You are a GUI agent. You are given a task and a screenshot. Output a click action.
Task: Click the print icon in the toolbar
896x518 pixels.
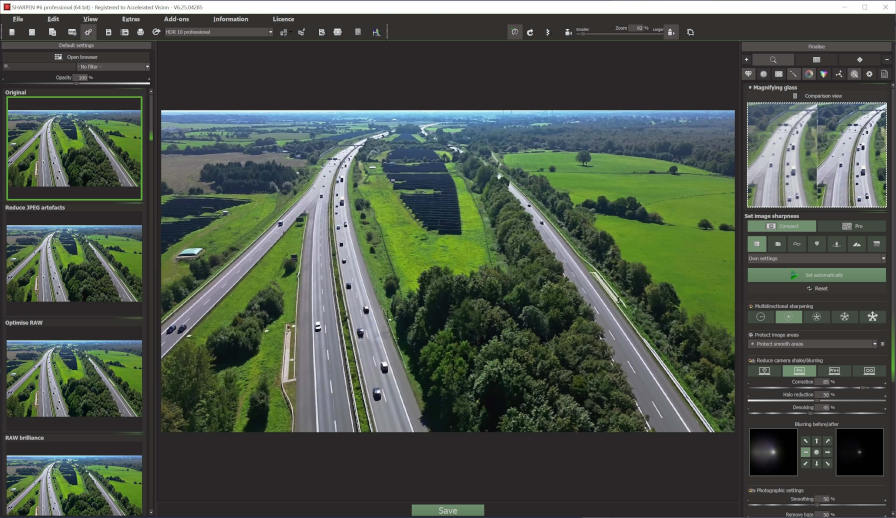[140, 32]
